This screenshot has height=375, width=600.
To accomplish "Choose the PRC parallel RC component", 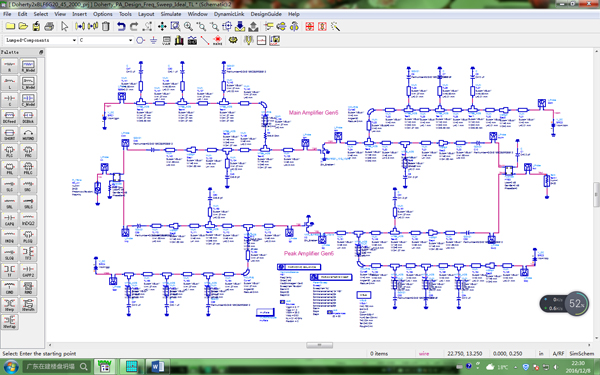I will pos(28,152).
